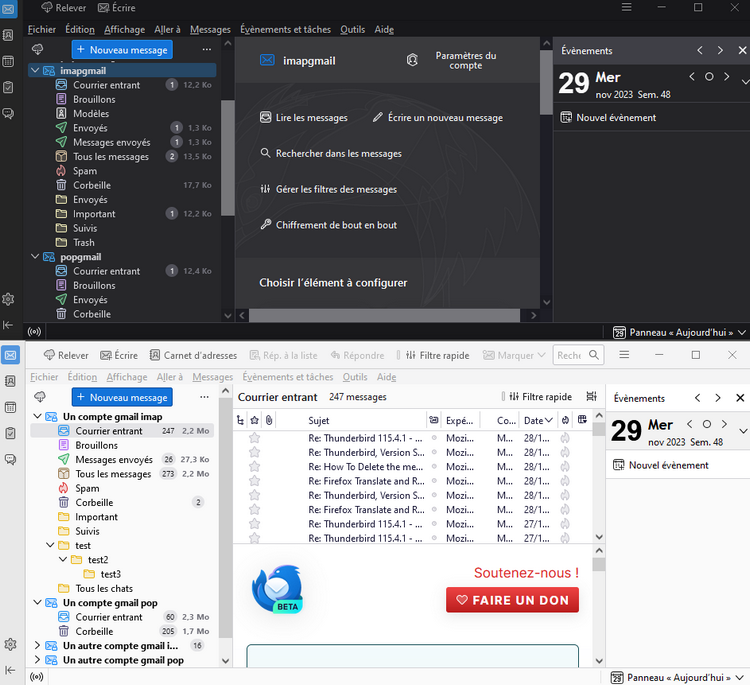Viewport: 750px width, 685px height.
Task: Click dark folder pane vertical scrollbar thumb
Action: (x=228, y=158)
